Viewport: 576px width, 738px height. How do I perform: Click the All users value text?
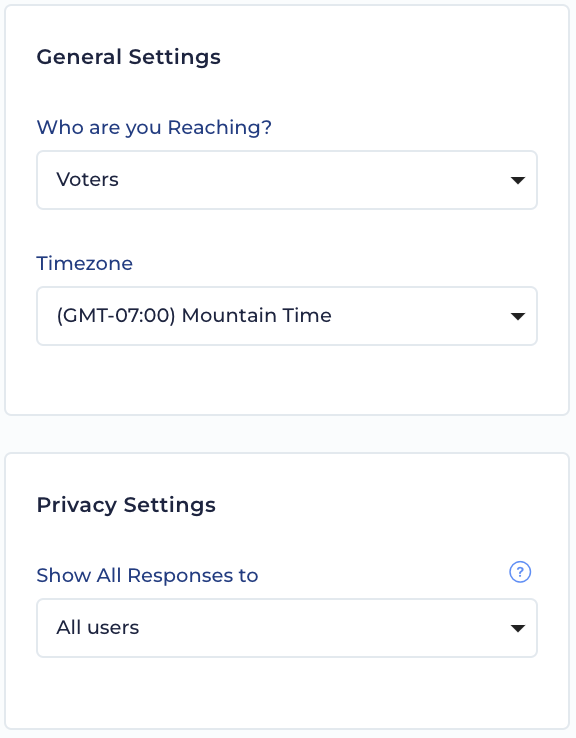click(x=98, y=627)
